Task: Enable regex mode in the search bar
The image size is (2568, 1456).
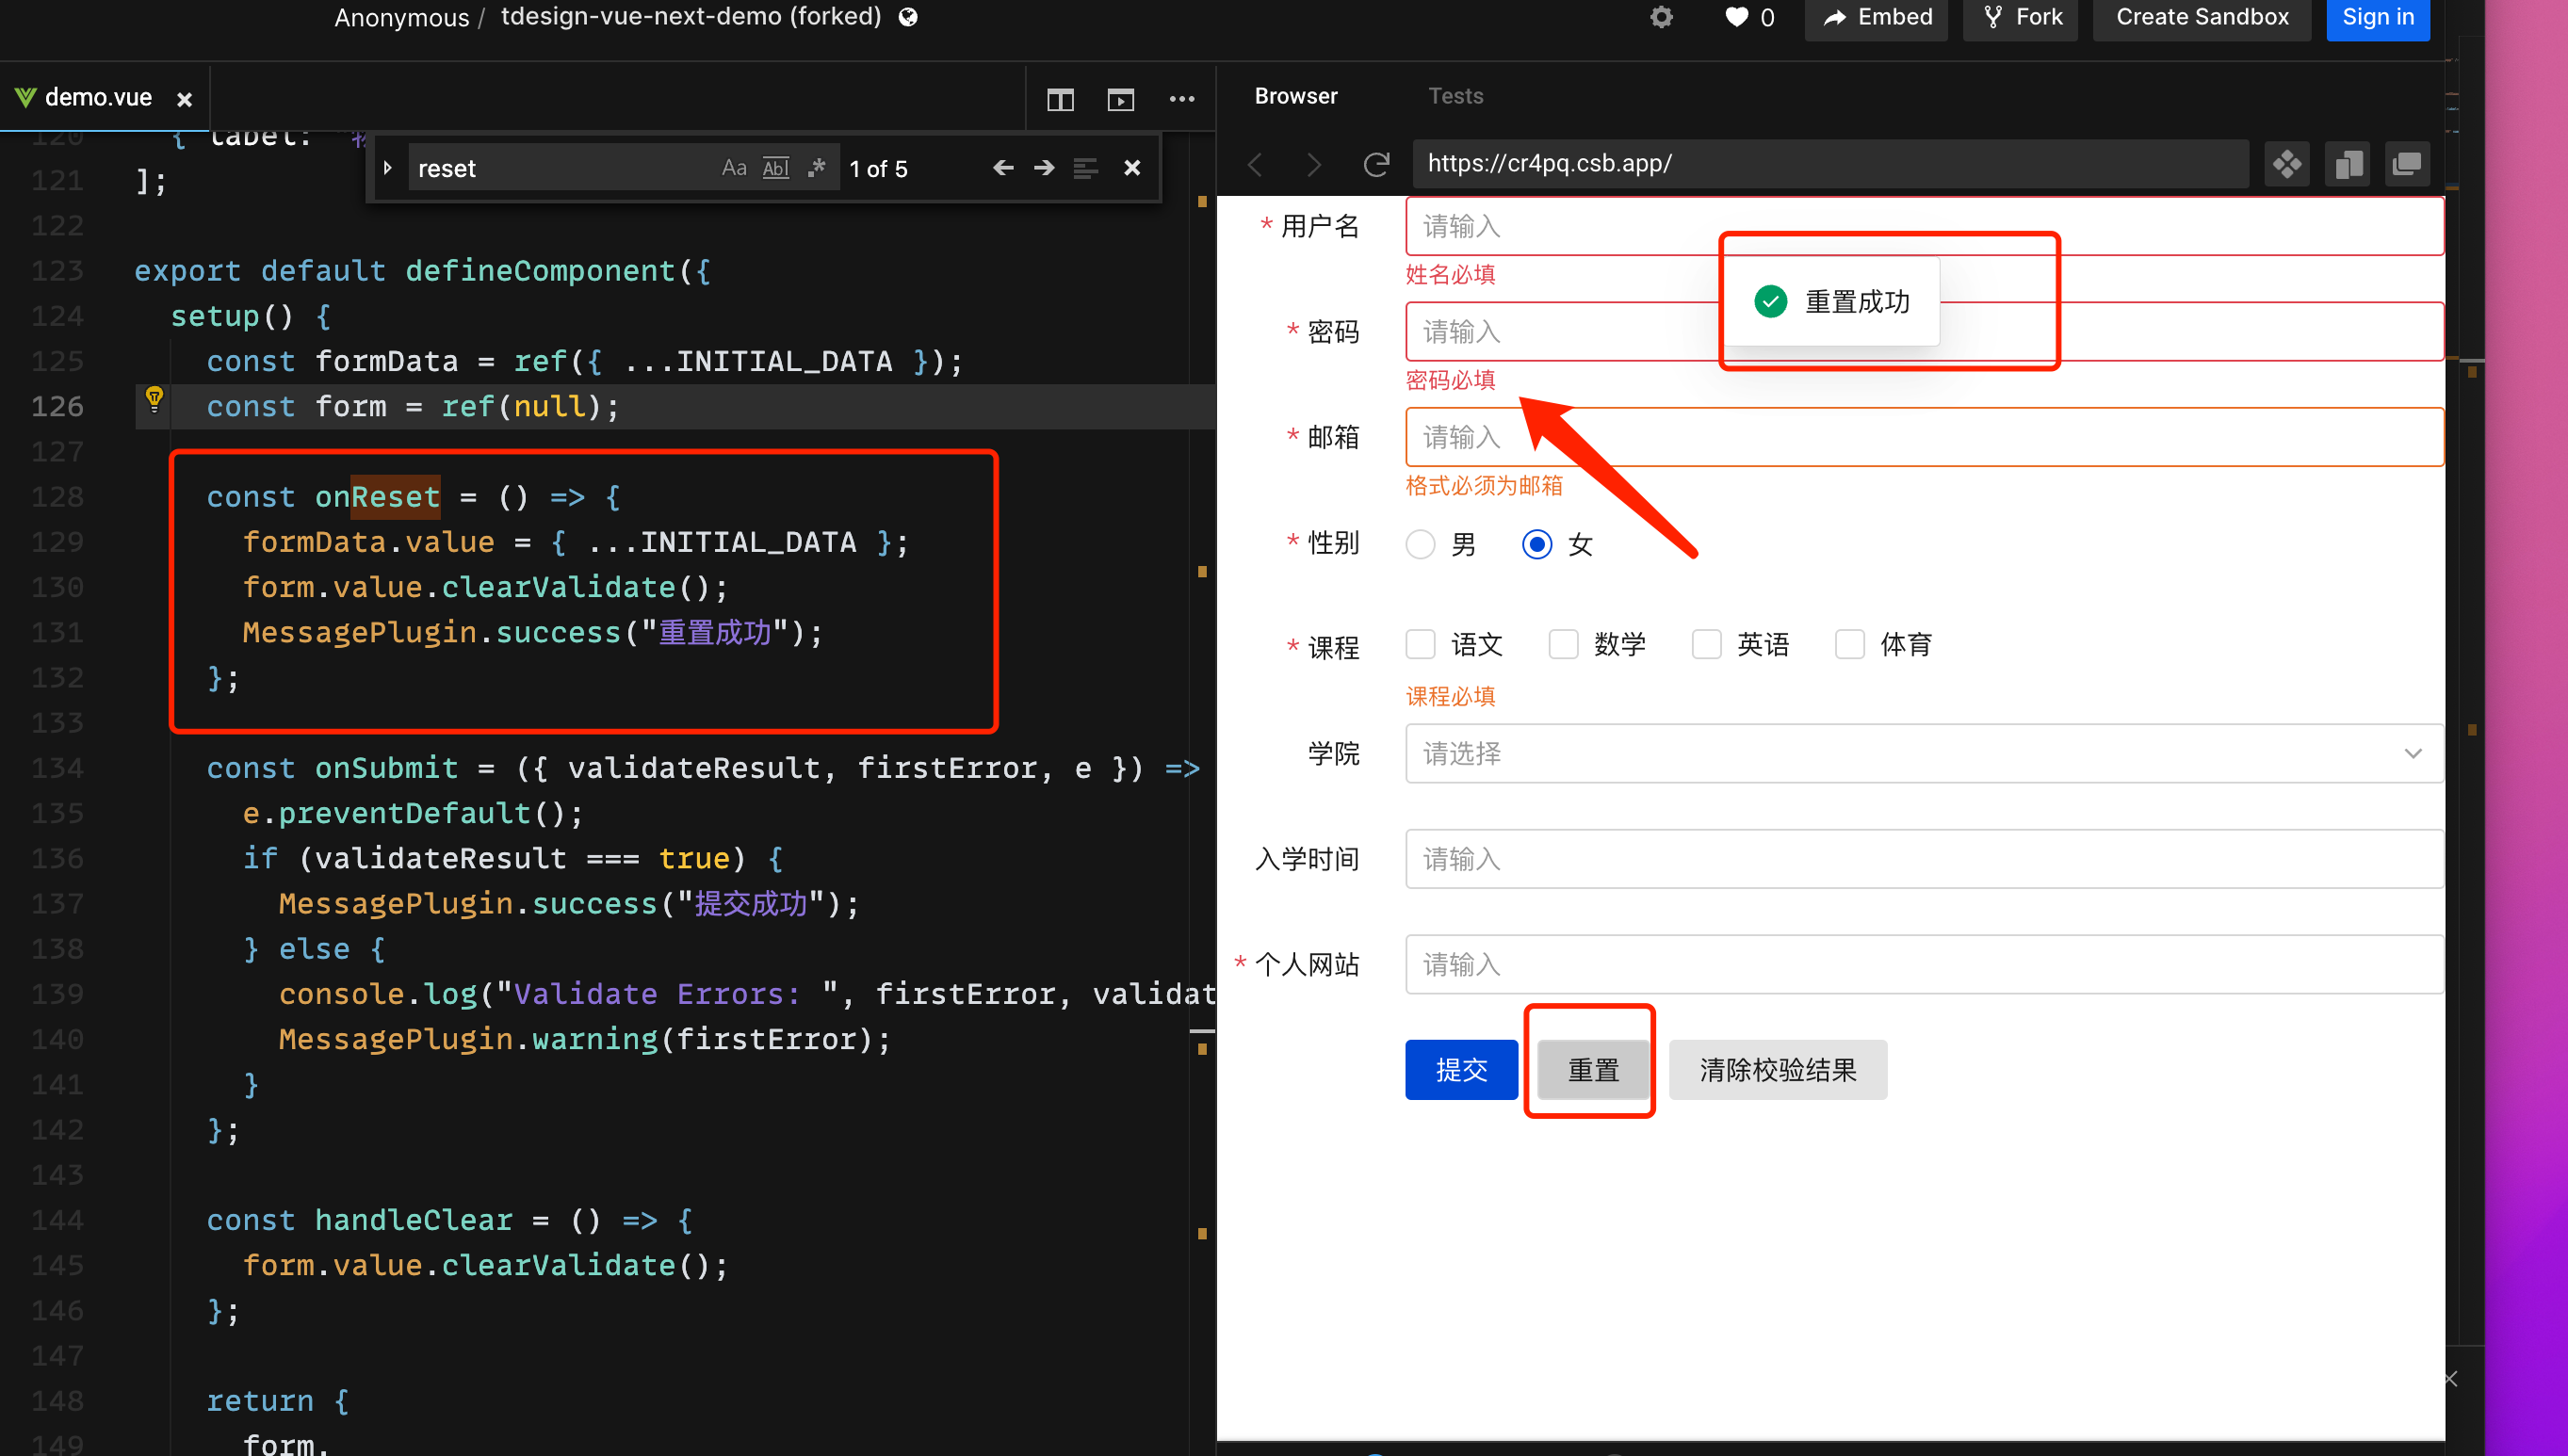Action: tap(817, 167)
